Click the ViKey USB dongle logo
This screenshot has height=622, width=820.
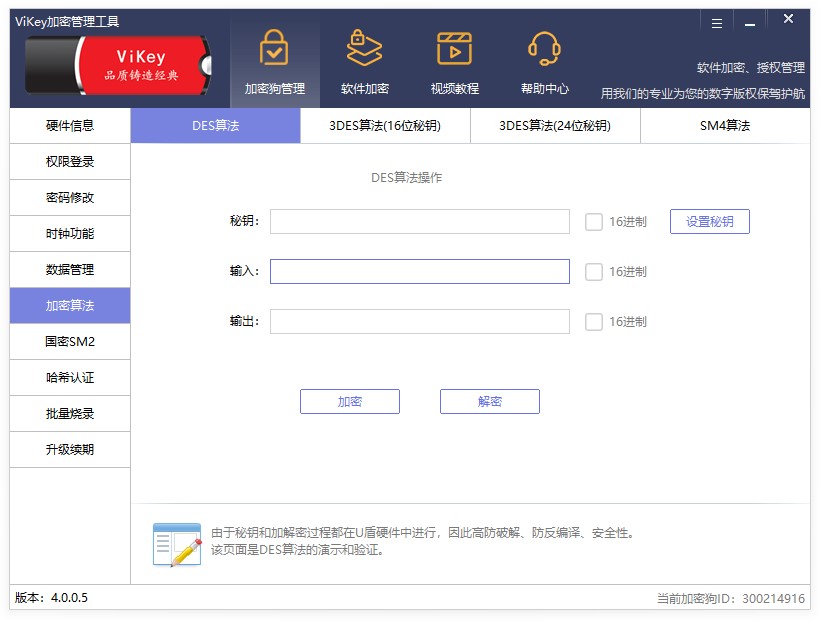click(x=118, y=65)
